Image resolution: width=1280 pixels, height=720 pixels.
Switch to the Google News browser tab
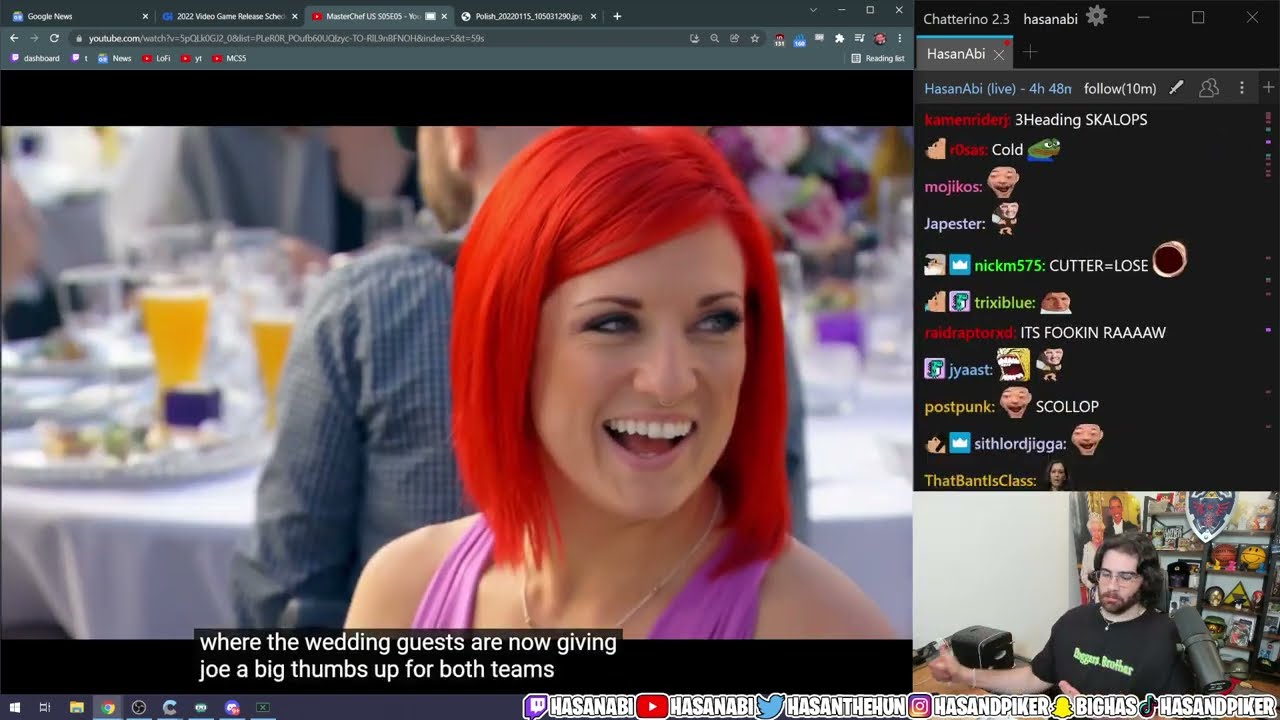click(77, 16)
